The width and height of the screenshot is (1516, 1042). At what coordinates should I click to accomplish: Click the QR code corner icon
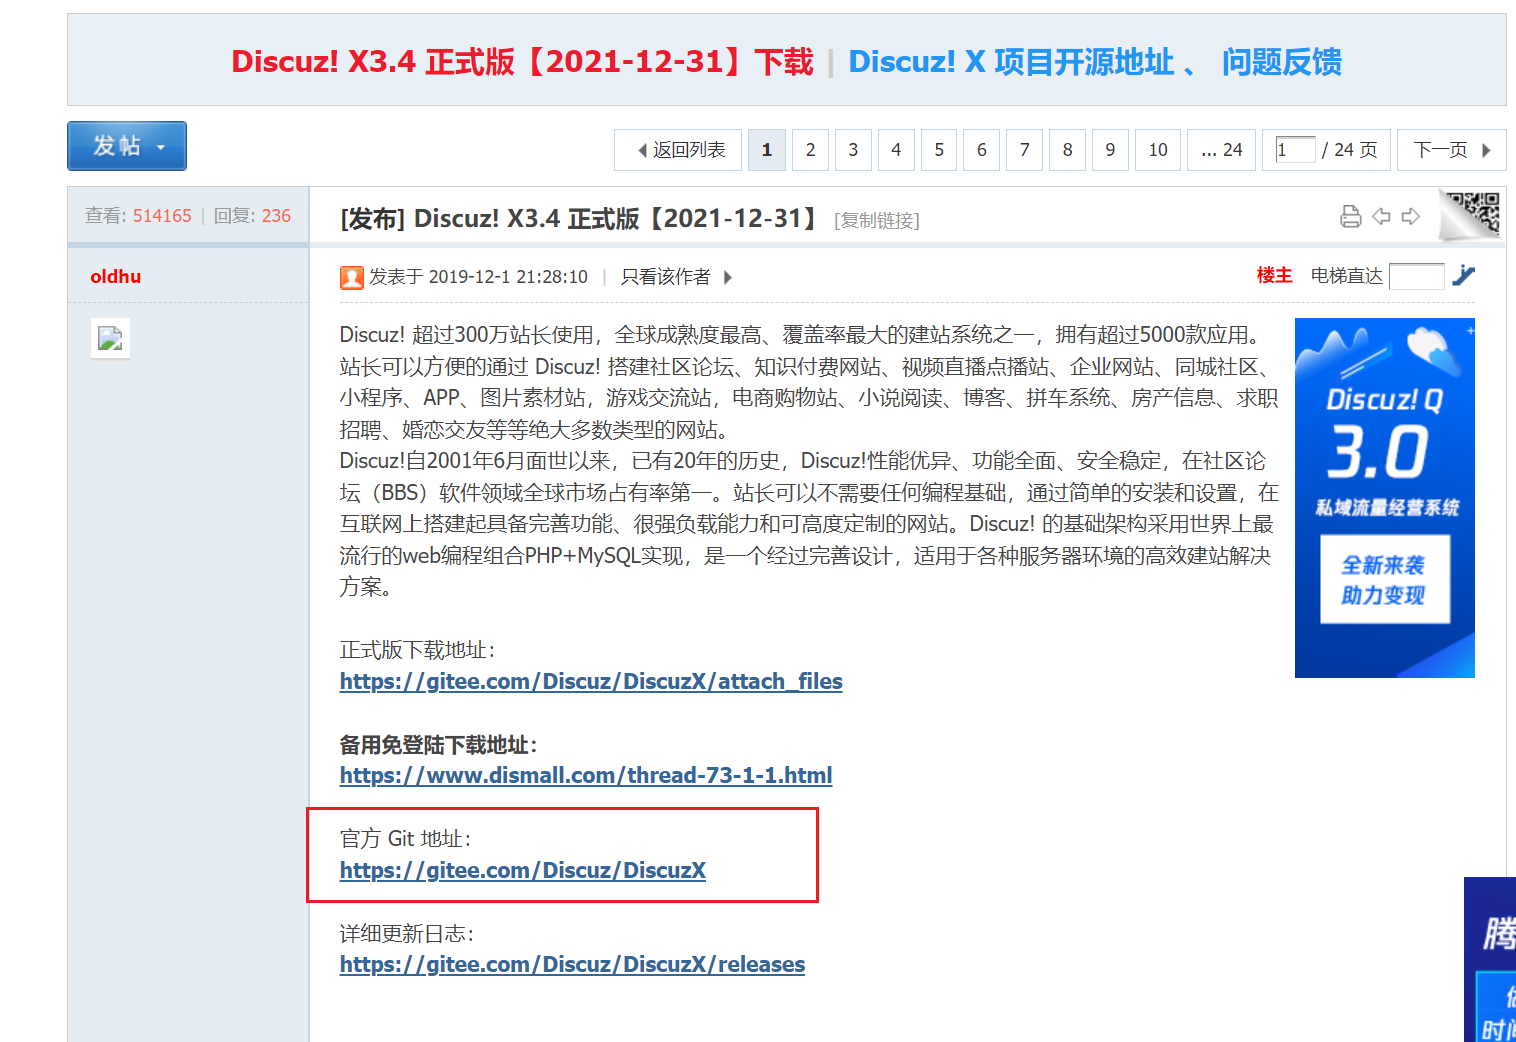(x=1472, y=214)
